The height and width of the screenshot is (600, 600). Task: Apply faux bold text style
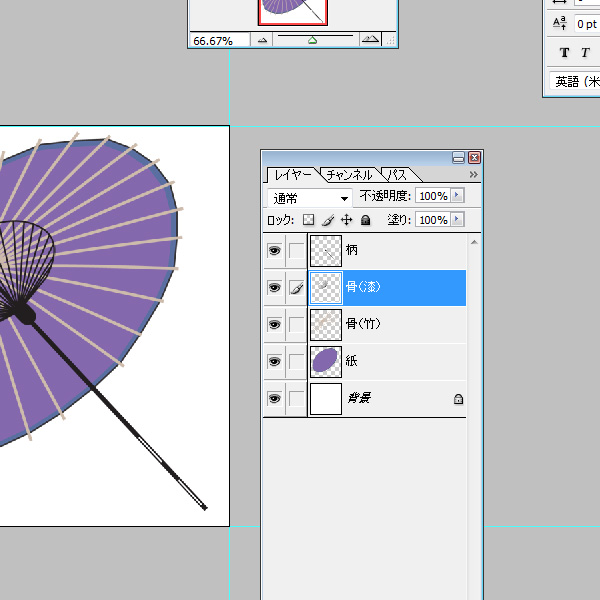pos(564,53)
